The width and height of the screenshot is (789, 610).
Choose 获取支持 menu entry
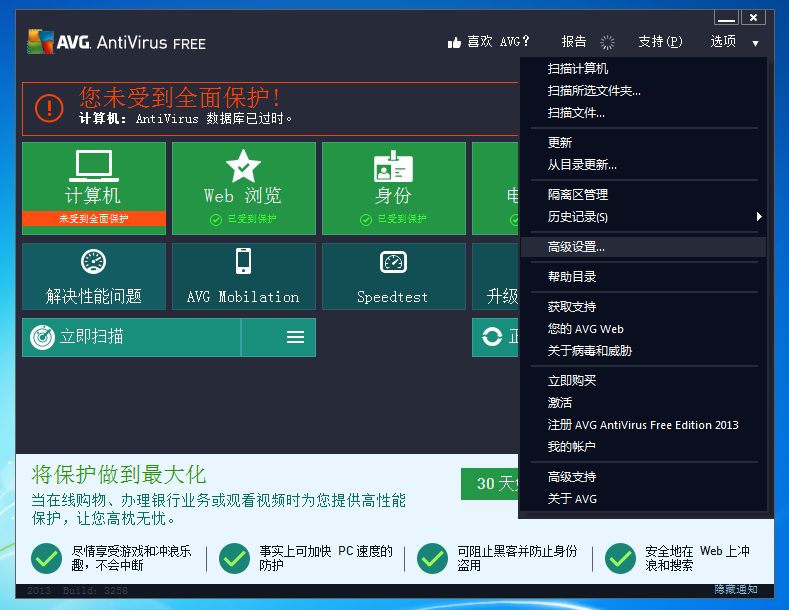(644, 307)
